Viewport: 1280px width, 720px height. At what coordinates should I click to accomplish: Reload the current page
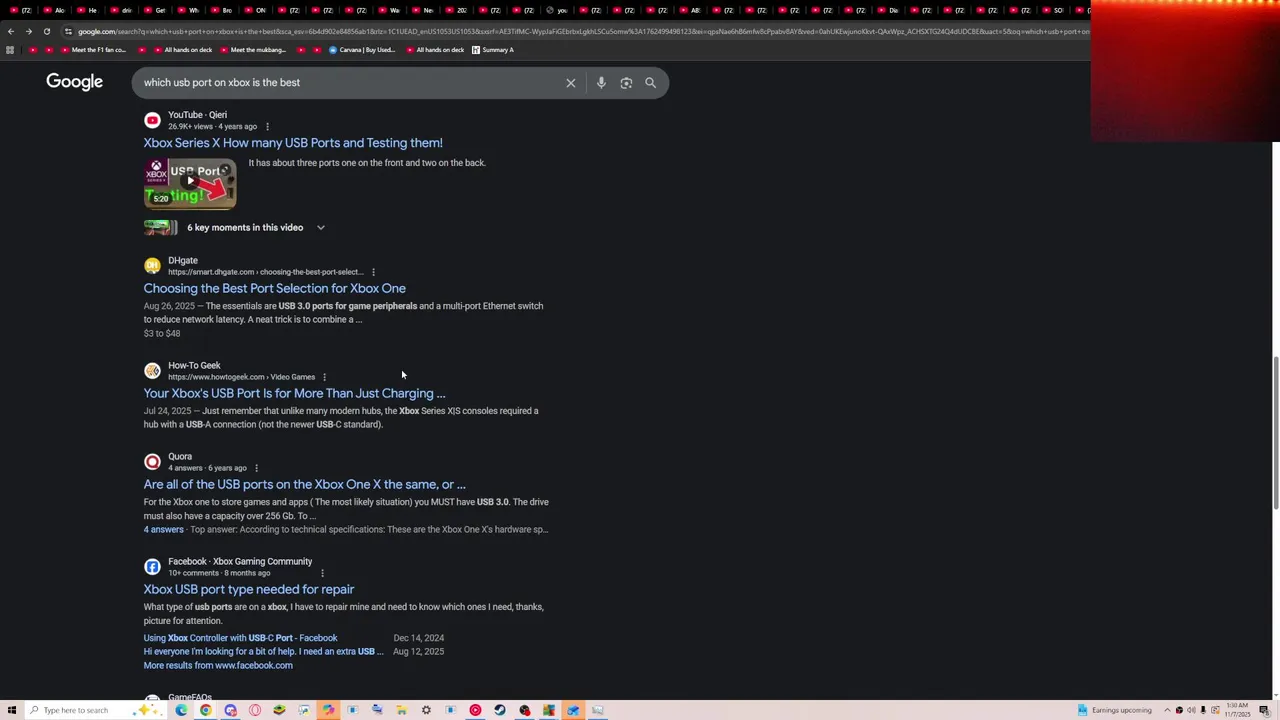[x=46, y=31]
